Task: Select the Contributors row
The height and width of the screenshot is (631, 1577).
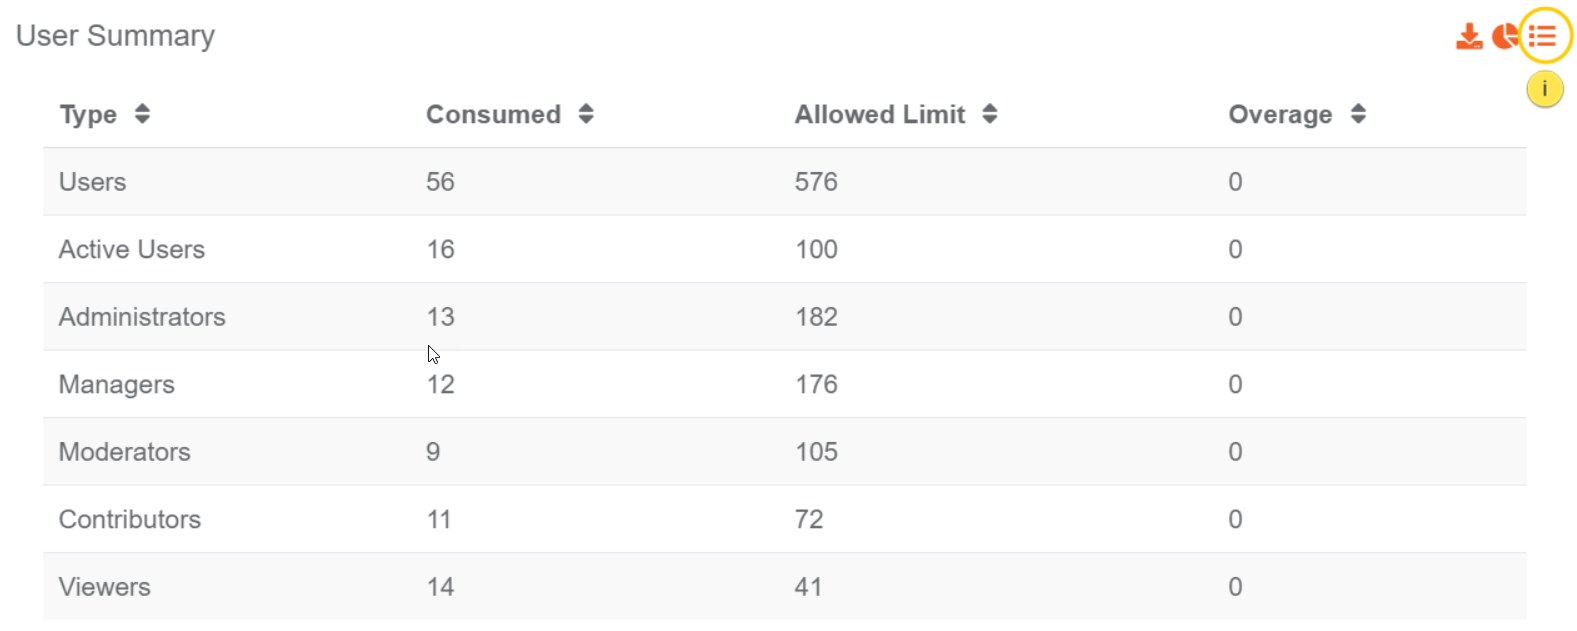Action: pos(784,519)
